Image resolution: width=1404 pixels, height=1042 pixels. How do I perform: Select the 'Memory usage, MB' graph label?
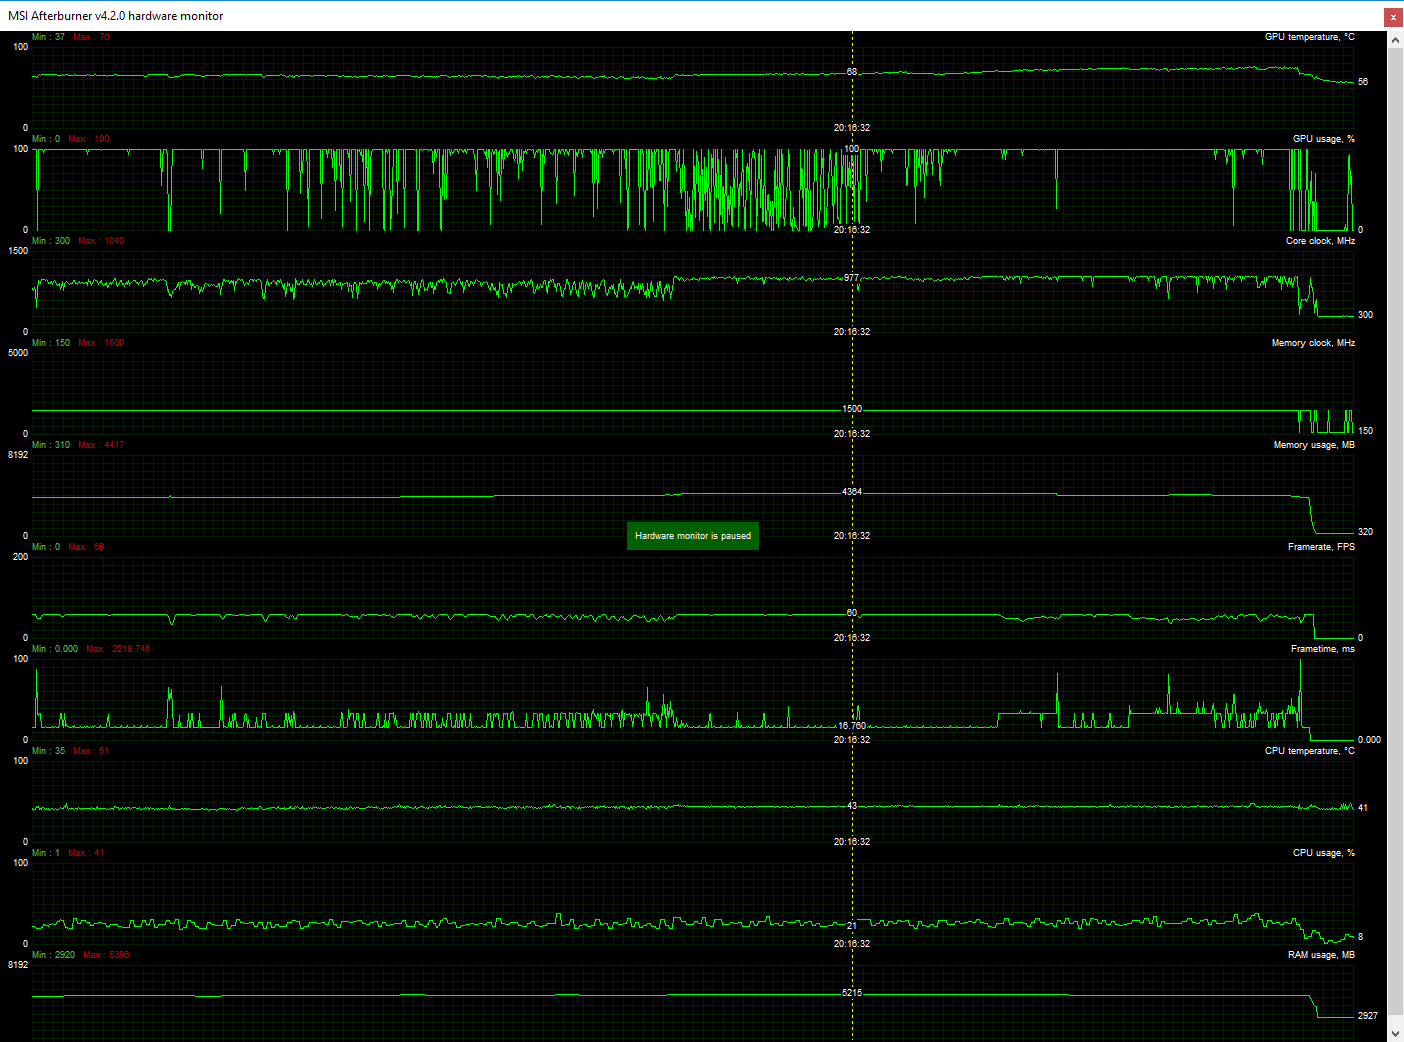1314,445
